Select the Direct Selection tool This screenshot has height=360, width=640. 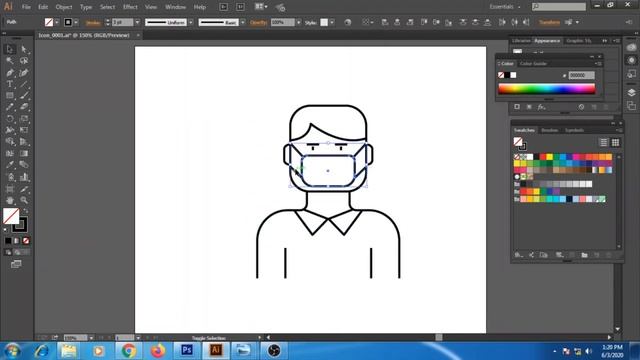pyautogui.click(x=24, y=49)
